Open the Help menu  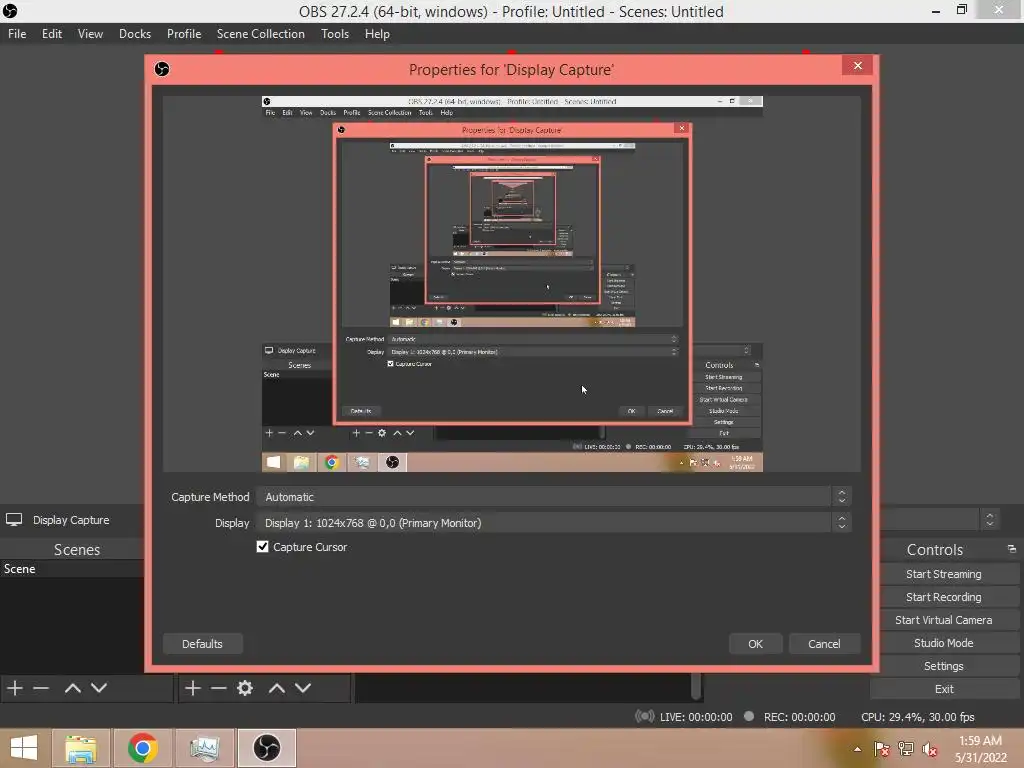(377, 34)
